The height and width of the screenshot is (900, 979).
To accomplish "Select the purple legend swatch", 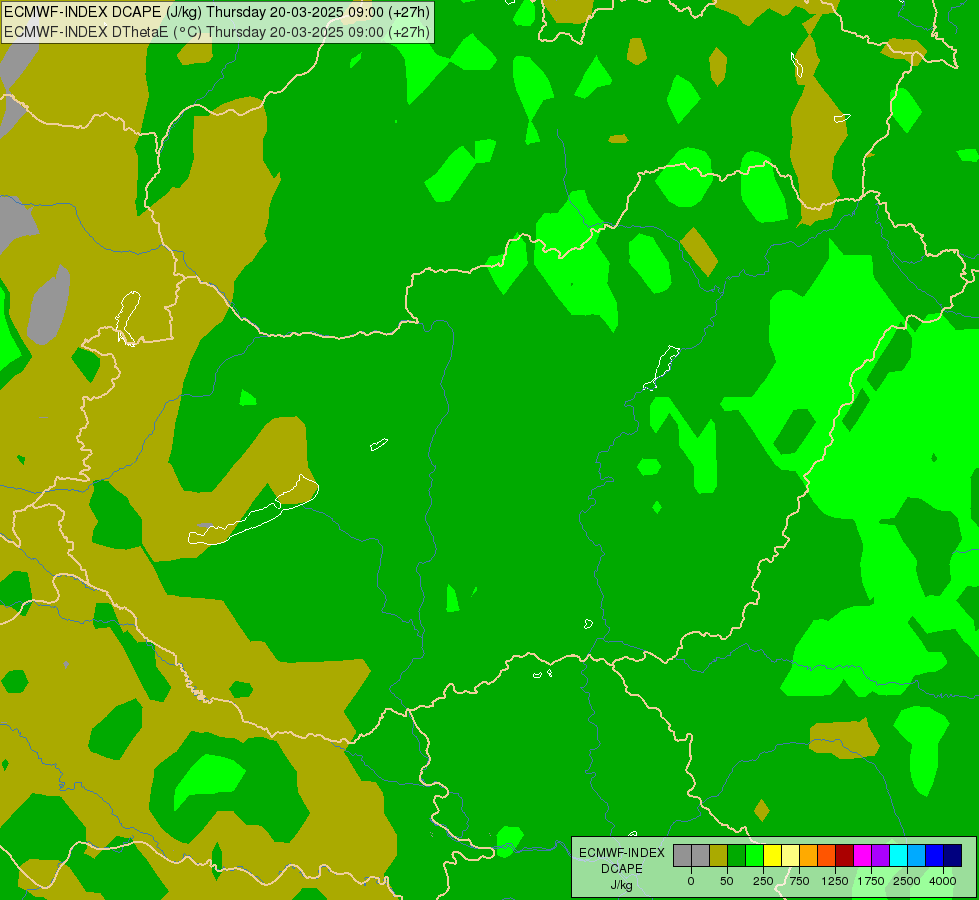I will tap(880, 855).
